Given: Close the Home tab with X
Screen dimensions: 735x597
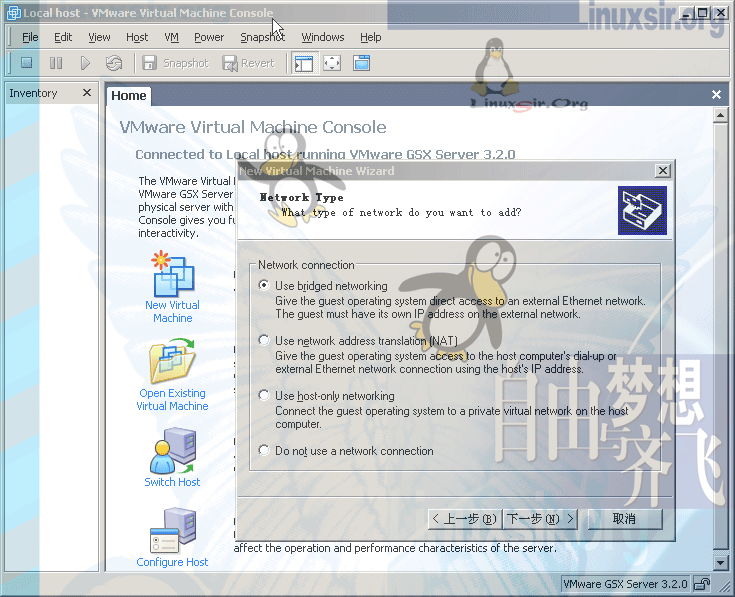Looking at the screenshot, I should tap(716, 95).
